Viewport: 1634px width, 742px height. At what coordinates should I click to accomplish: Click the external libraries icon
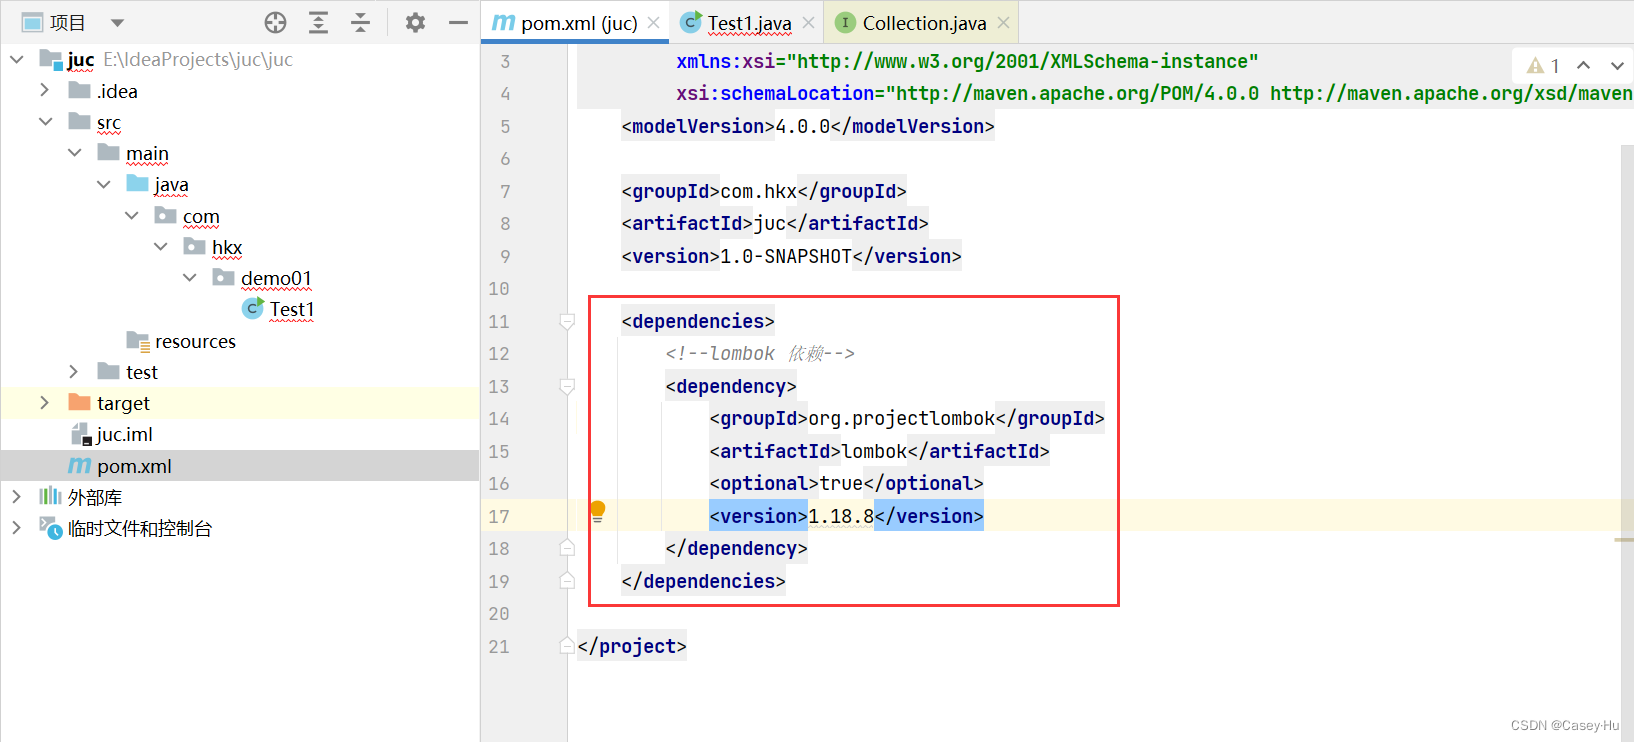[x=50, y=497]
